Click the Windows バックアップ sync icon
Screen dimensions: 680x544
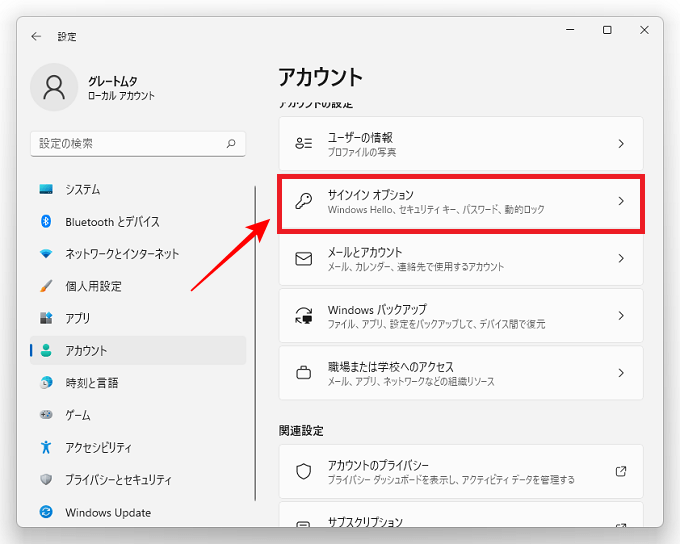304,315
